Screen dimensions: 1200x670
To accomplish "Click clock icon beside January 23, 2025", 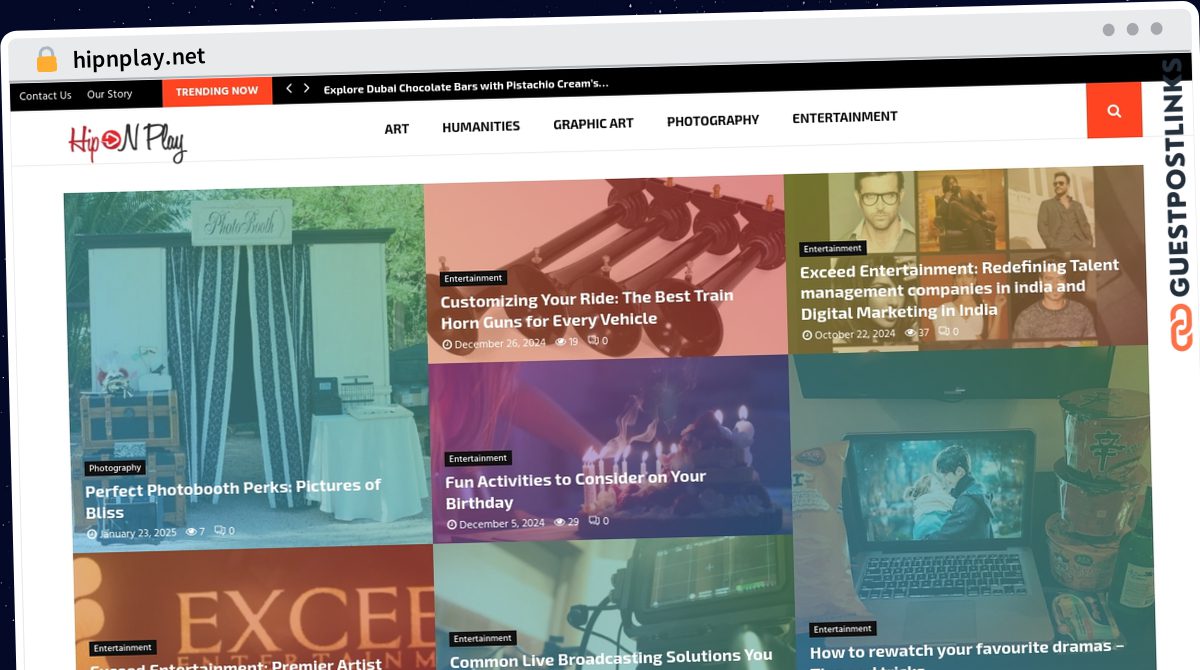I will [92, 534].
